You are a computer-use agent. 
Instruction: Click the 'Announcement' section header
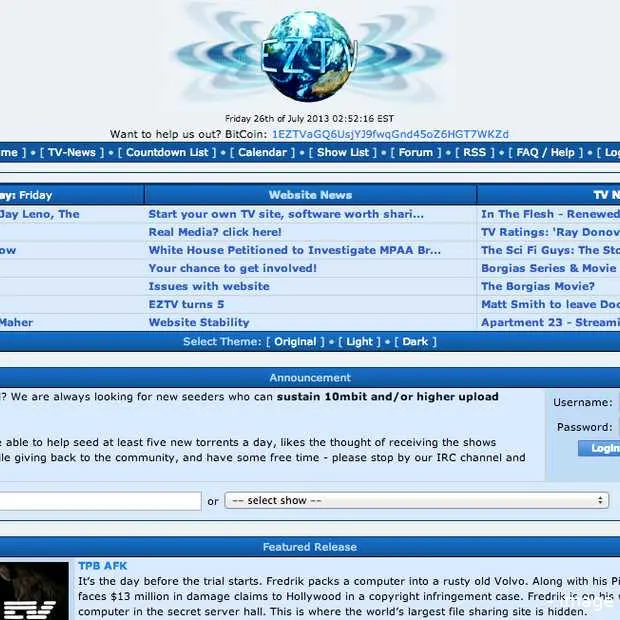[310, 378]
